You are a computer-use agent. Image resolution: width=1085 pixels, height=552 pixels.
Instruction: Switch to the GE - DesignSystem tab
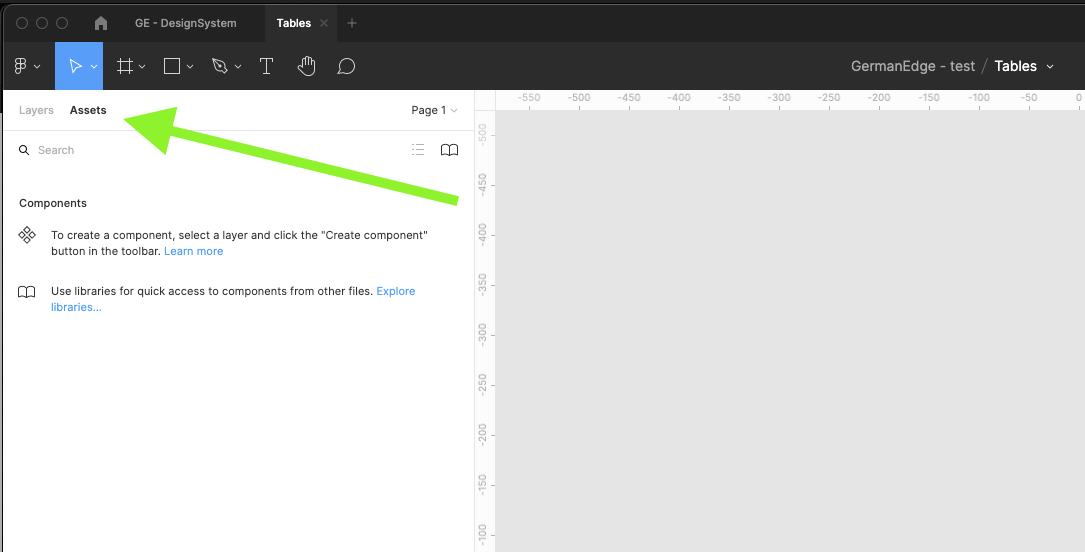186,23
